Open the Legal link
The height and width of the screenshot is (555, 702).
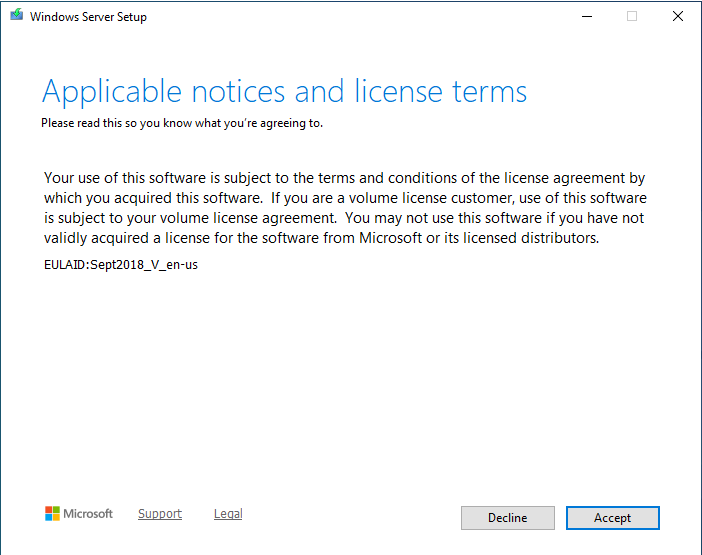[x=228, y=514]
